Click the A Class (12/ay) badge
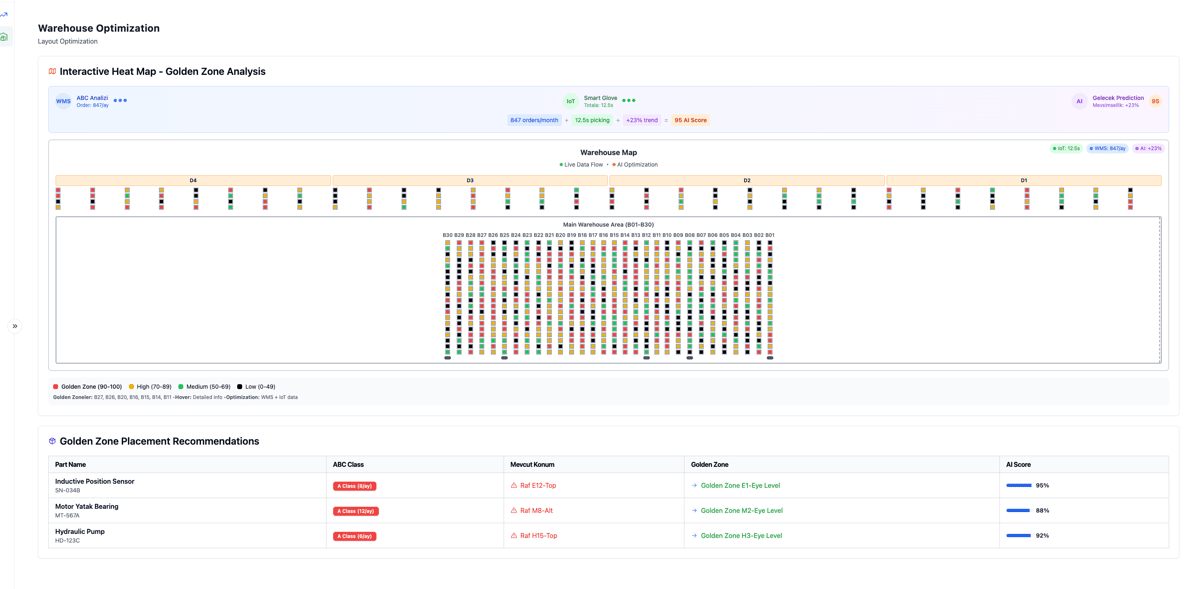Viewport: 1200px width, 589px height. tap(356, 511)
